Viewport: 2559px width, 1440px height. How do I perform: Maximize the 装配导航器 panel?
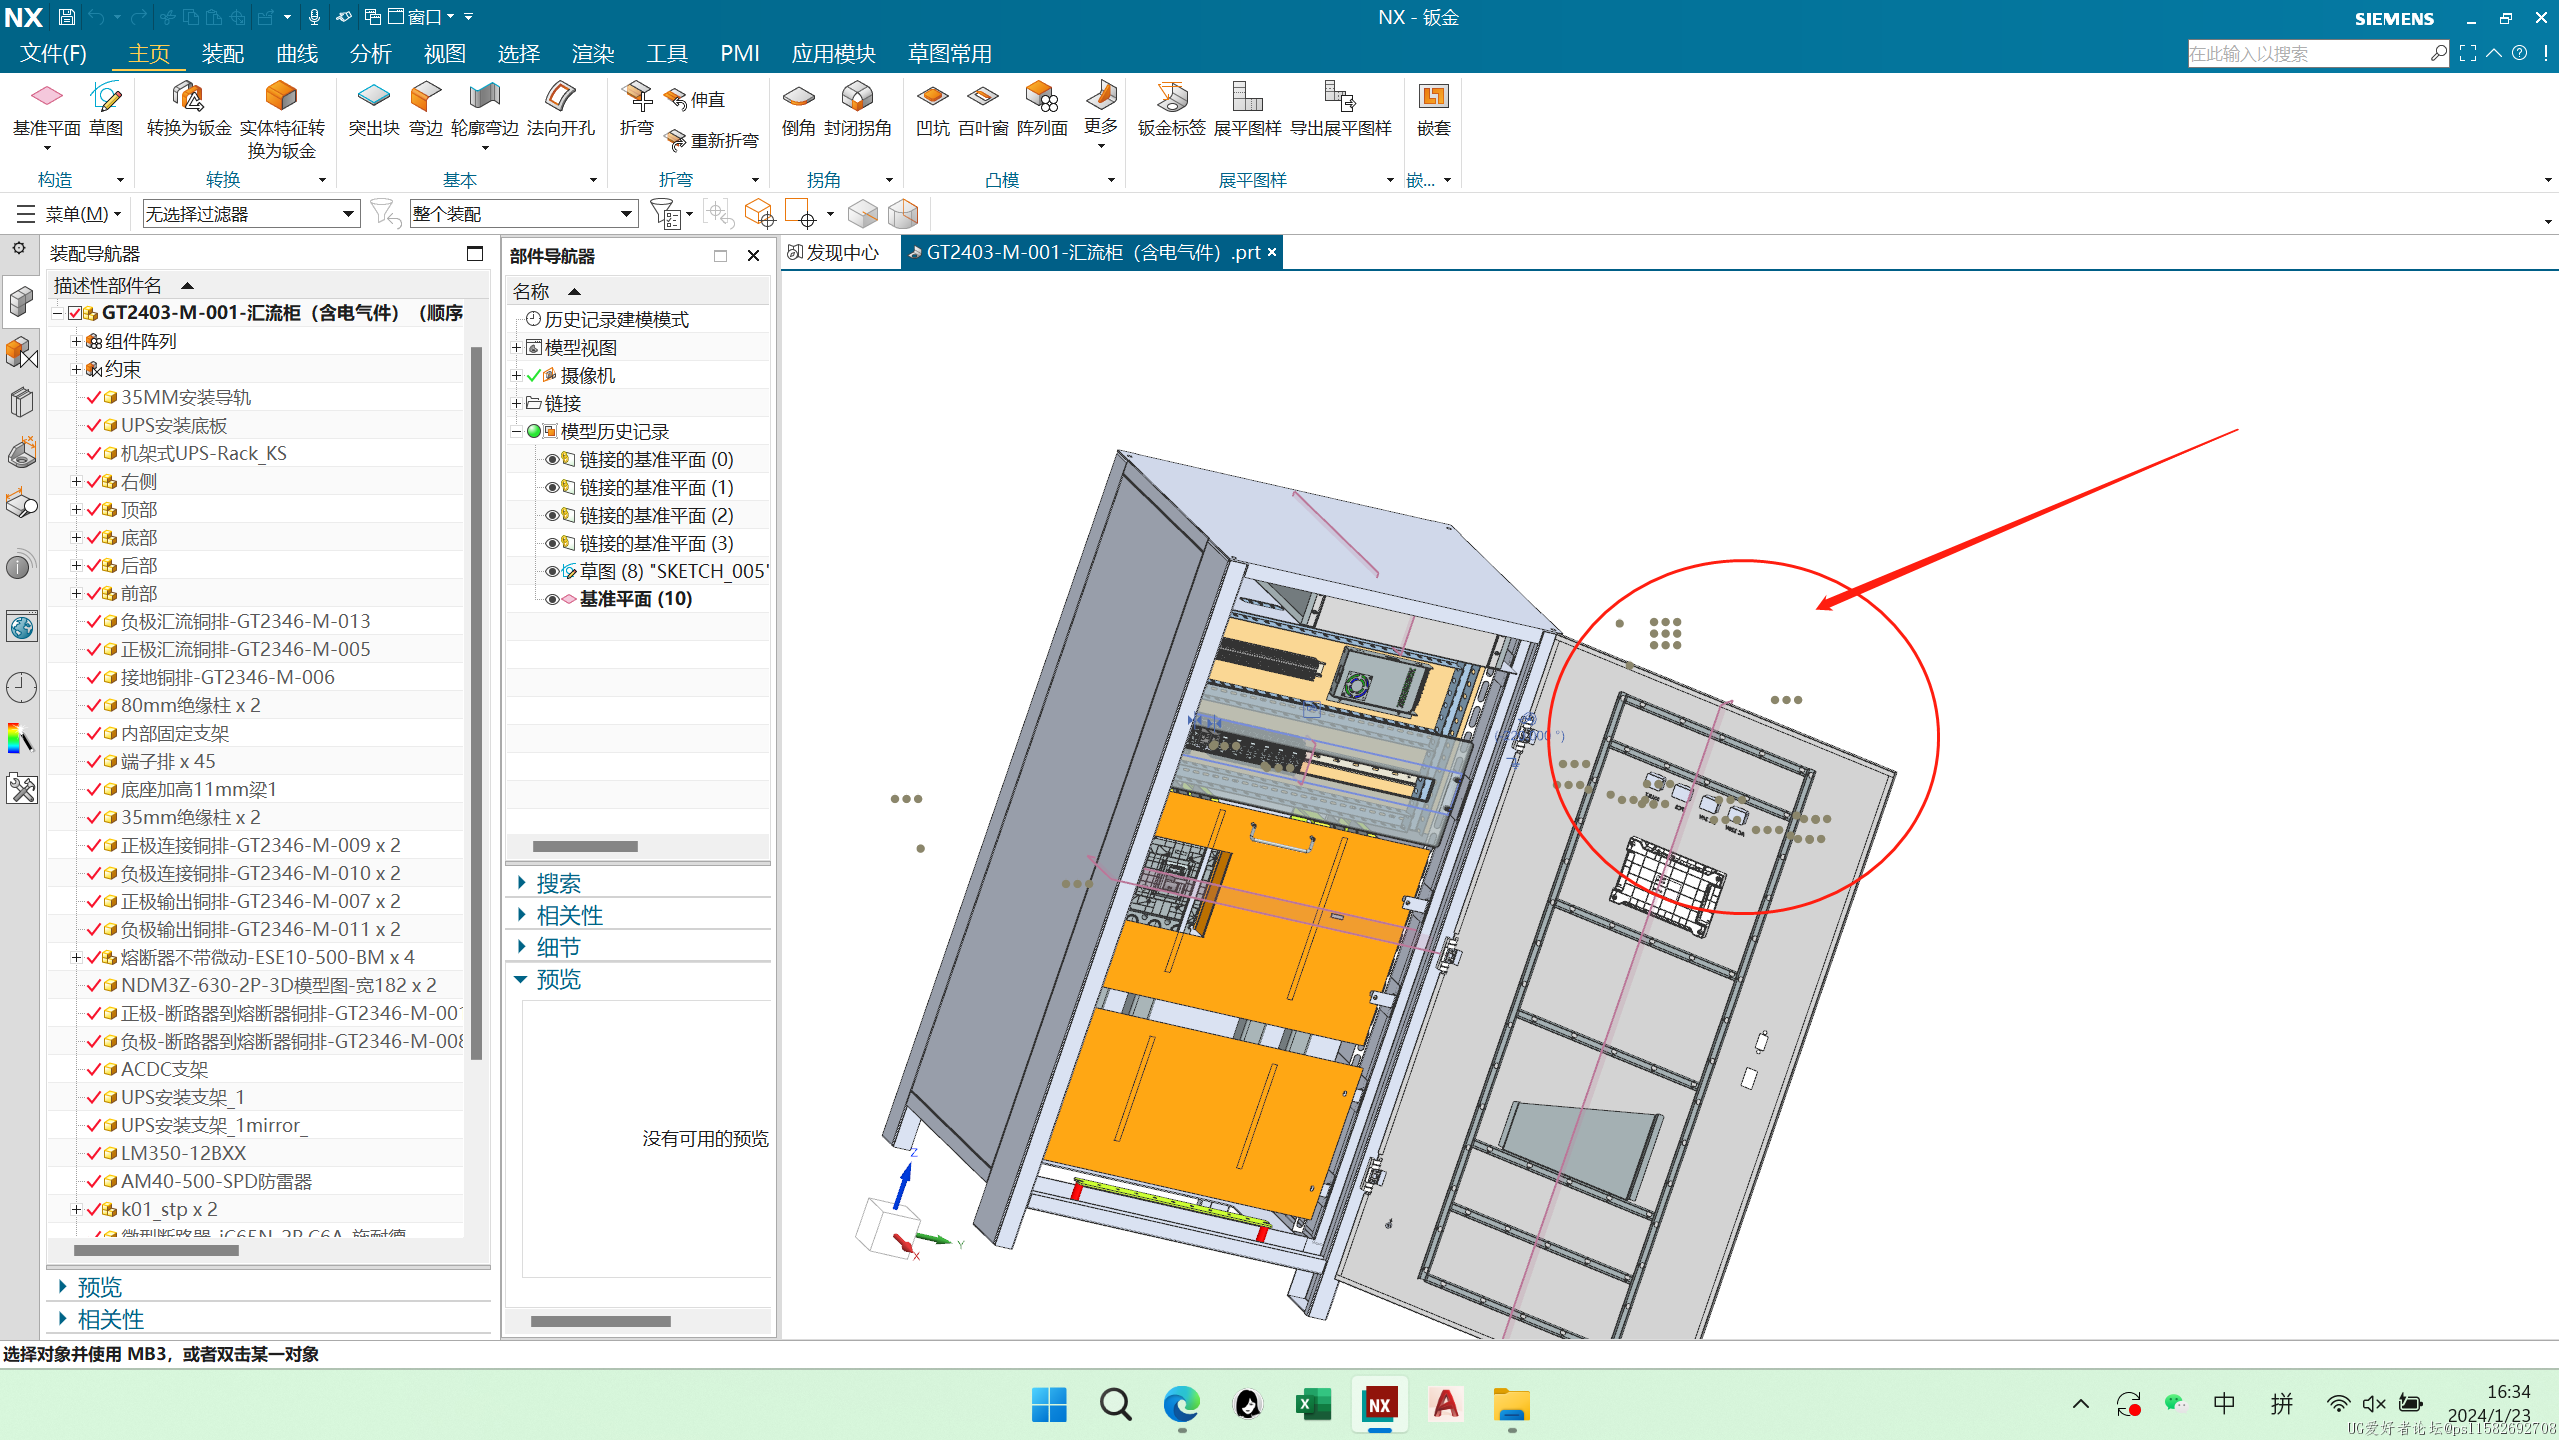(x=475, y=254)
